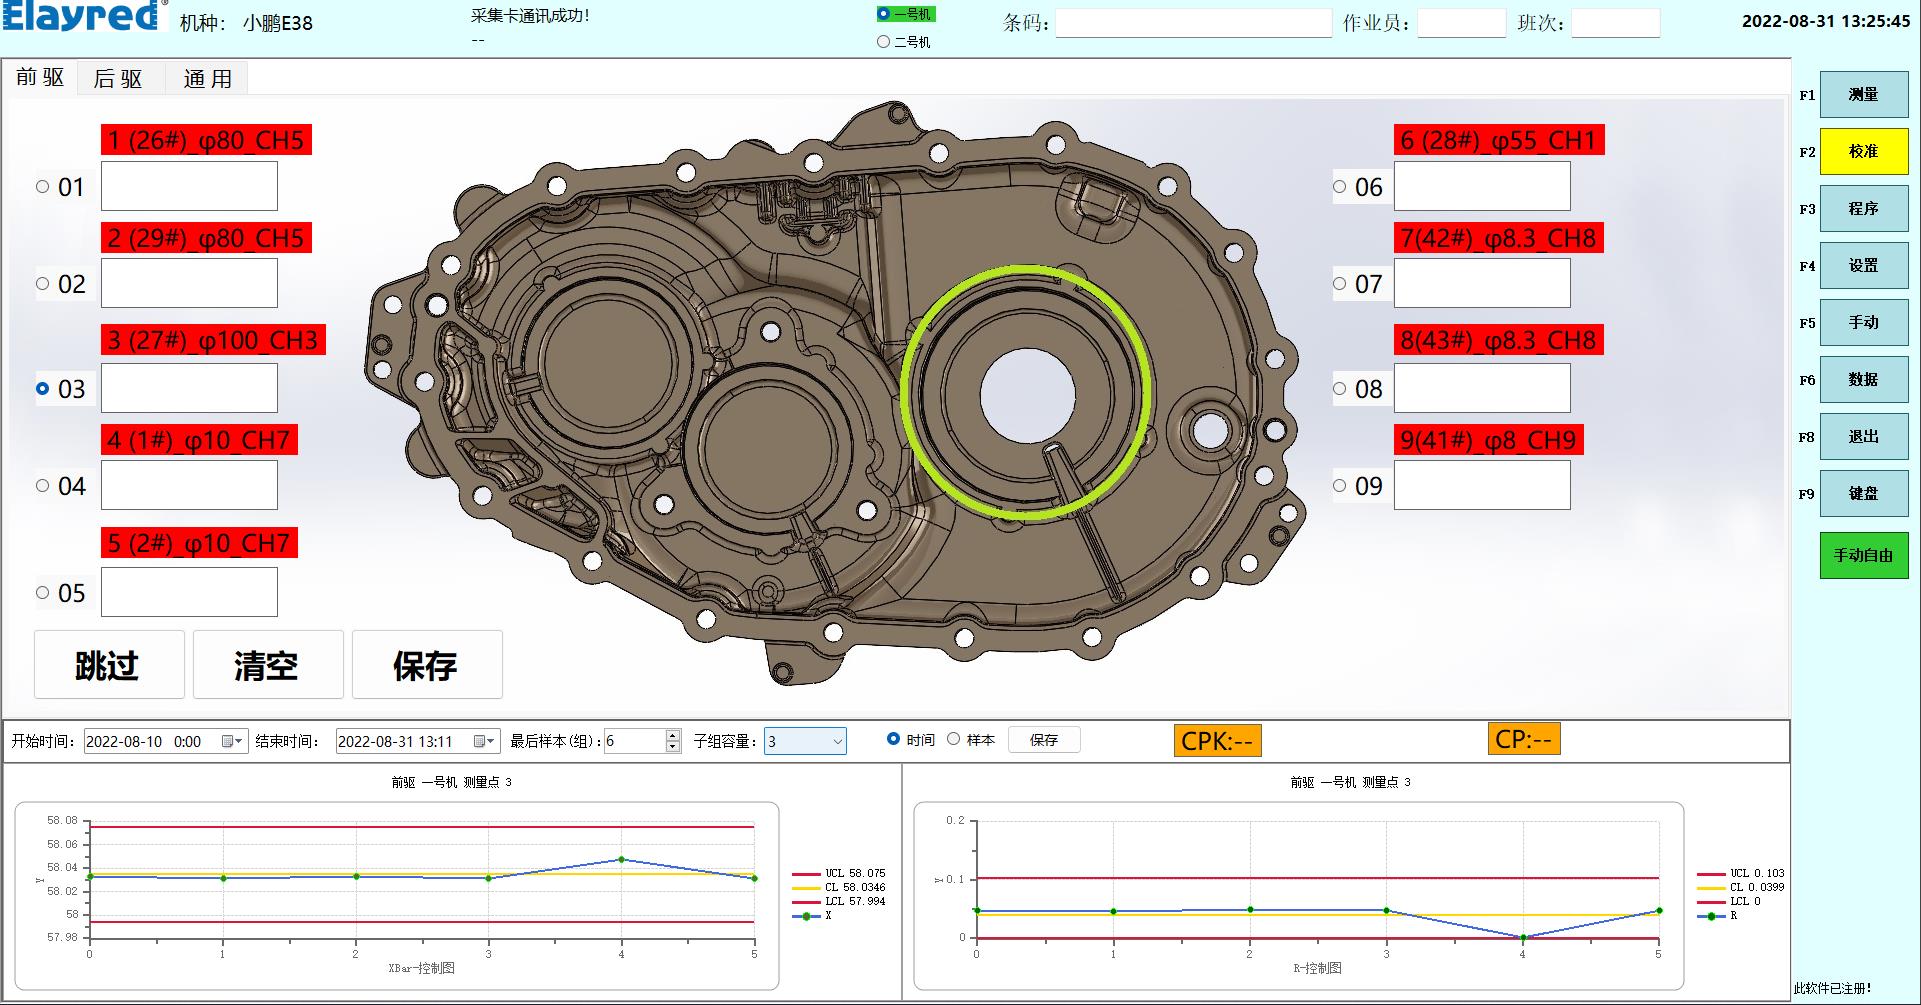Screen dimensions: 1921x1005
Task: Select the 二号机 machine radio button
Action: (x=883, y=42)
